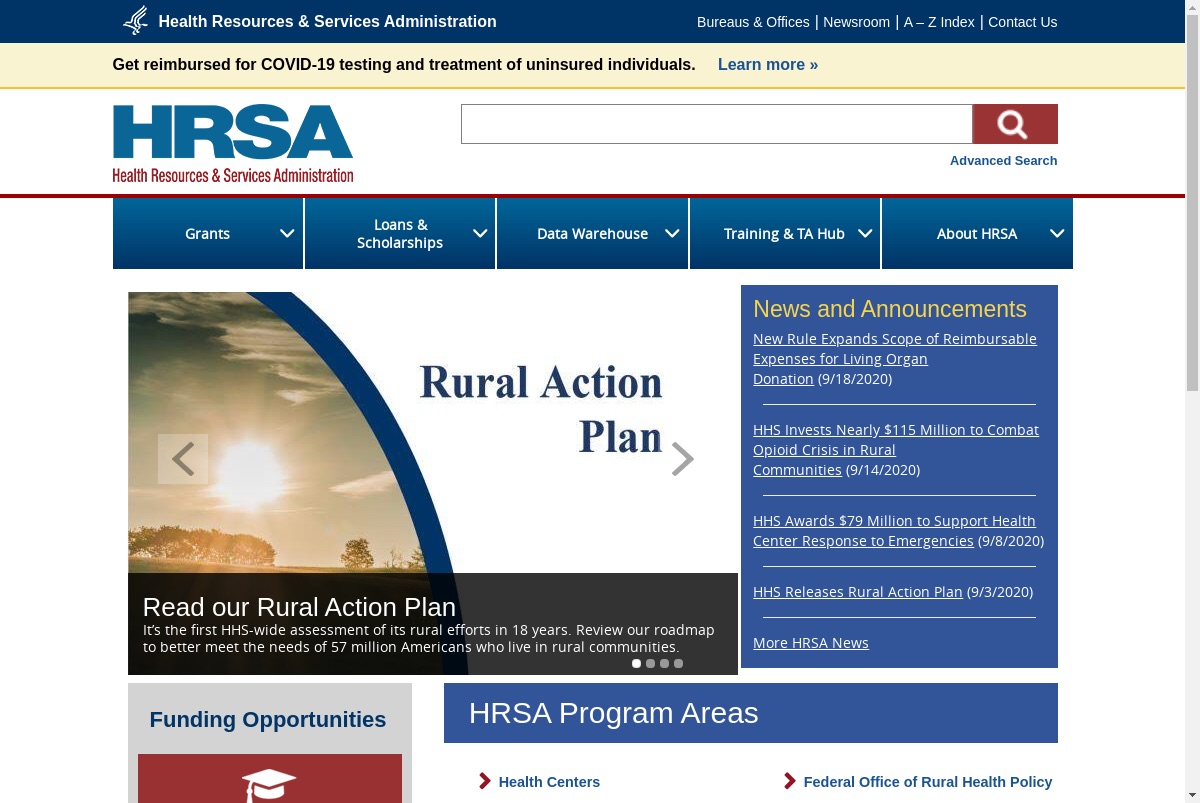
Task: Open HHS Releases Rural Action Plan link
Action: click(857, 591)
